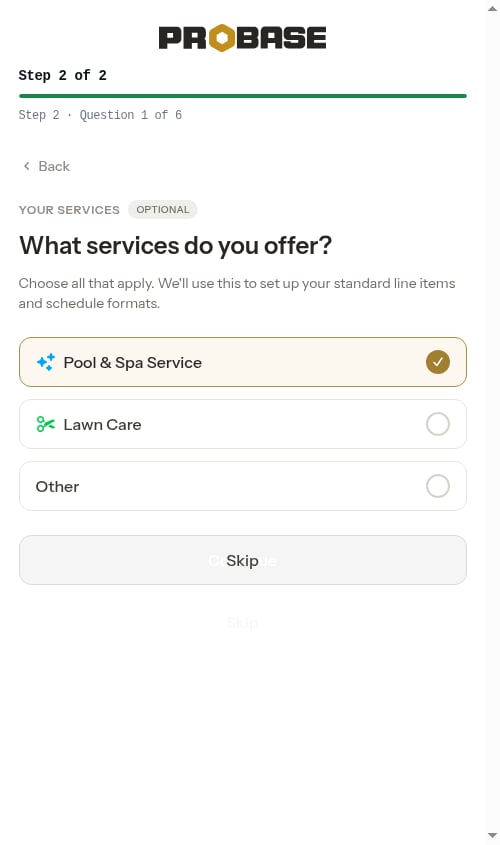The height and width of the screenshot is (845, 500).
Task: Tick the Lawn Care selection circle
Action: tap(438, 424)
